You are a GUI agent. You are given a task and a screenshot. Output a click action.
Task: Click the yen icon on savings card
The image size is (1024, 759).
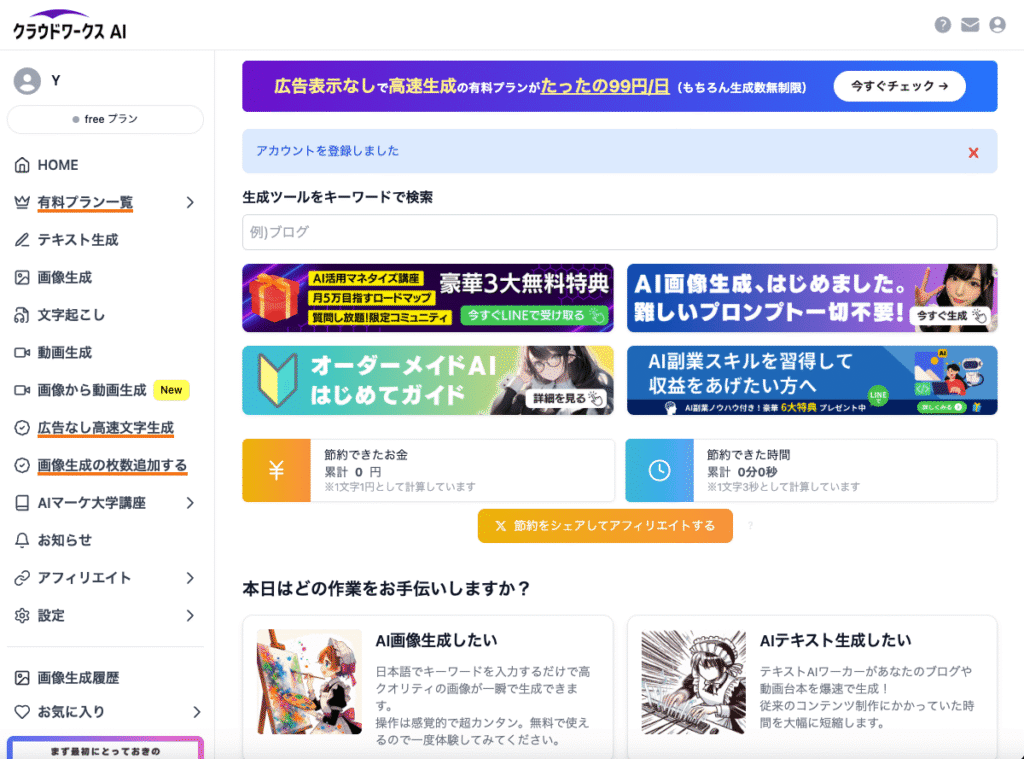tap(276, 470)
